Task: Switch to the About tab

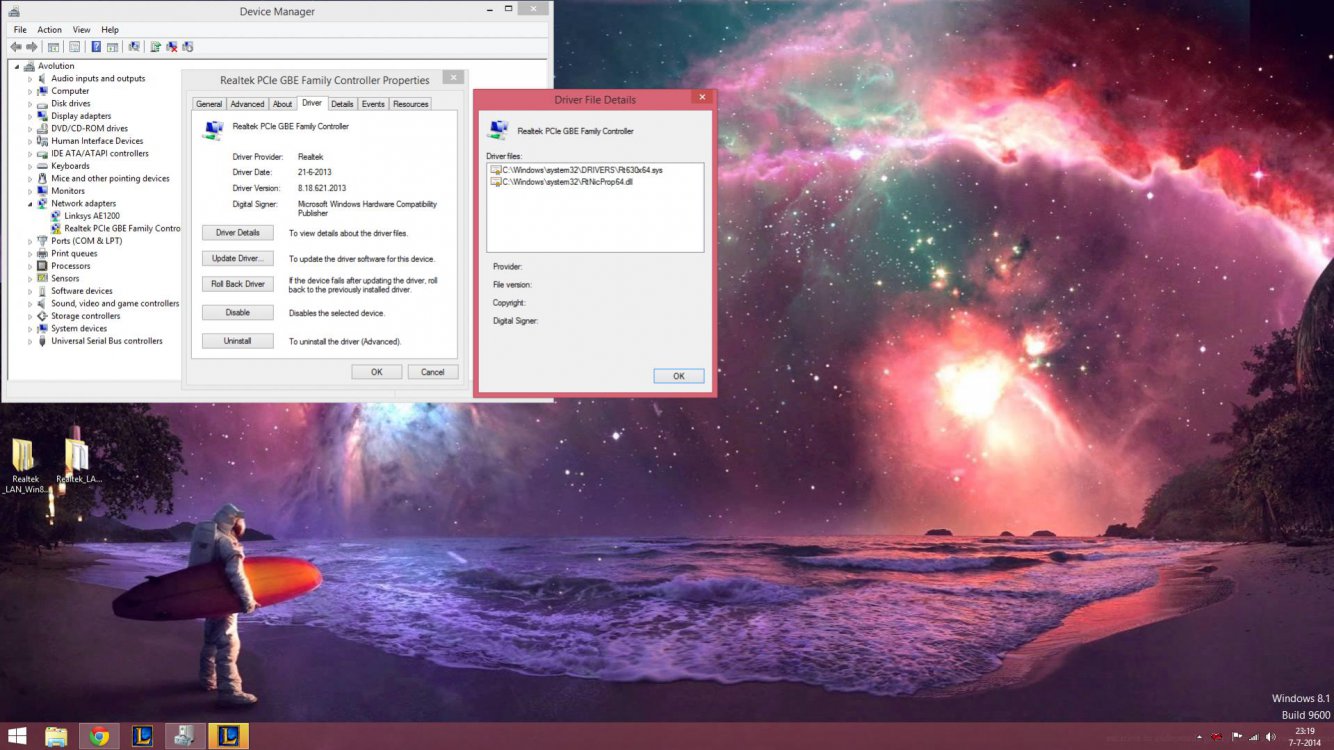Action: (x=283, y=104)
